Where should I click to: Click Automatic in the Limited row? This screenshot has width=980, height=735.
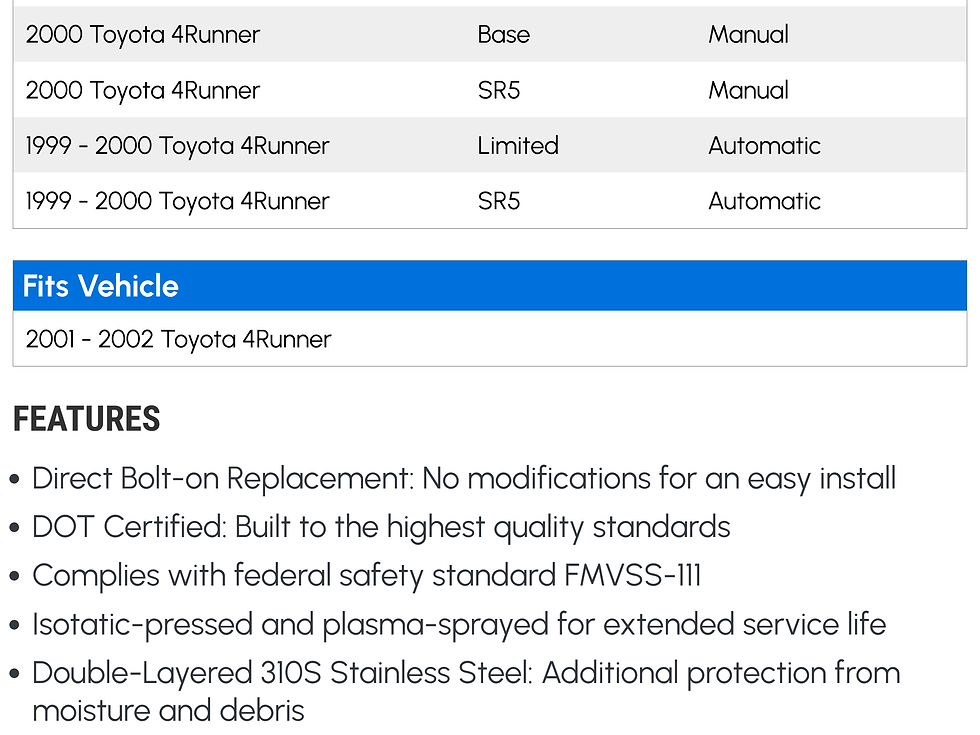(764, 146)
